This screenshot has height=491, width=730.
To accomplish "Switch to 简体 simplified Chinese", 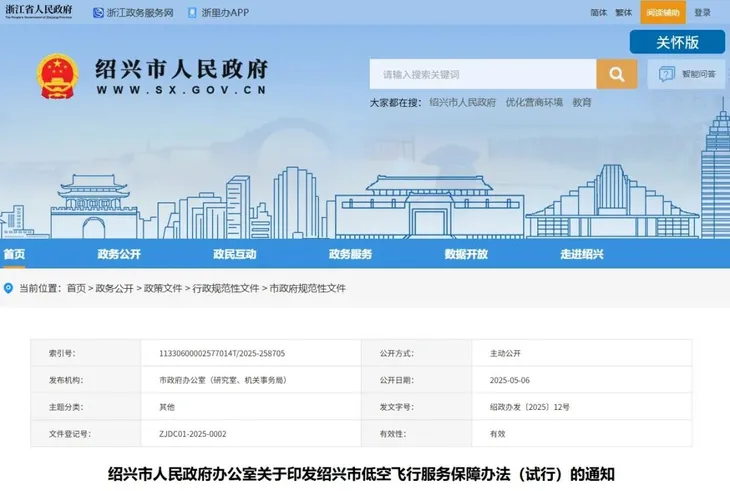I will pos(599,13).
